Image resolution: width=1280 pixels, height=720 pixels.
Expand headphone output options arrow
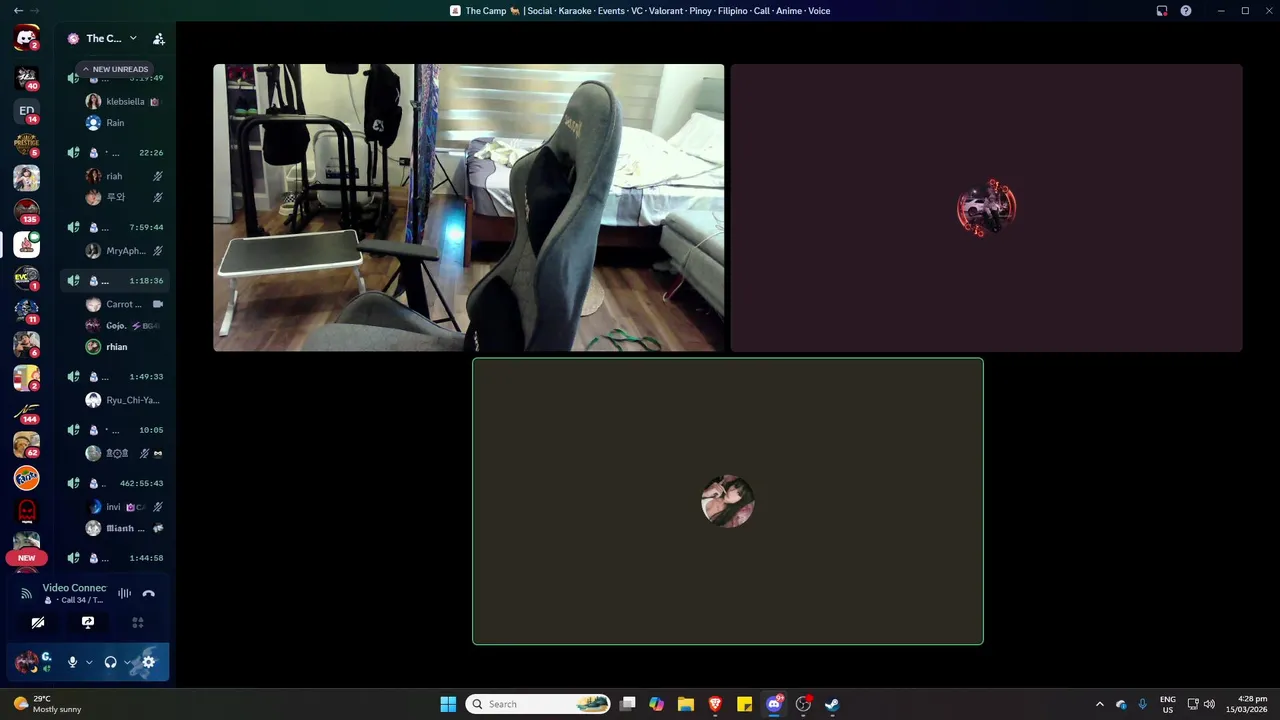[x=127, y=662]
